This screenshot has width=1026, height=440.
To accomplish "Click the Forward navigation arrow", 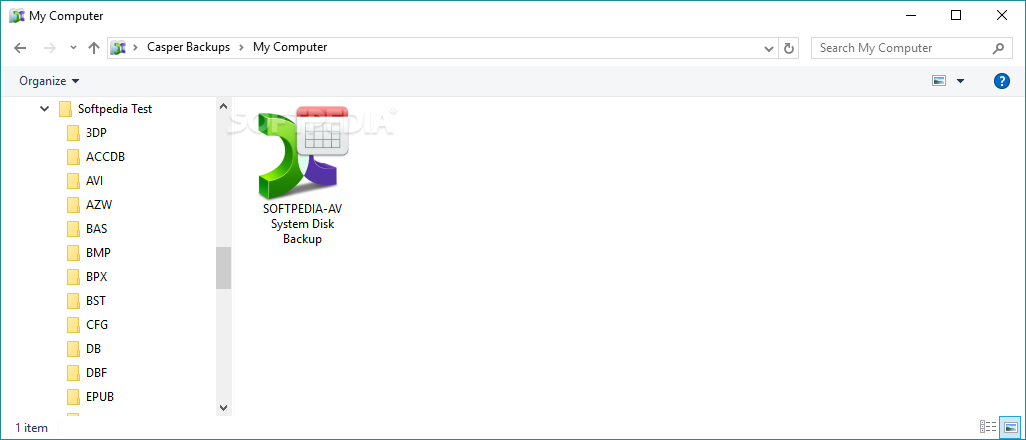I will (x=50, y=48).
